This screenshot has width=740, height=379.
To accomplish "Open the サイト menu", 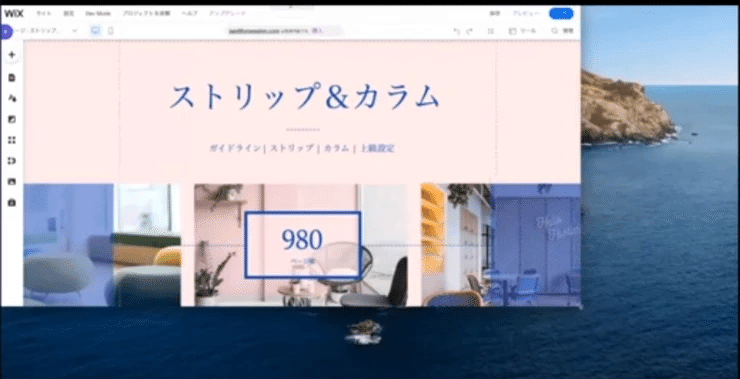I will tap(44, 13).
